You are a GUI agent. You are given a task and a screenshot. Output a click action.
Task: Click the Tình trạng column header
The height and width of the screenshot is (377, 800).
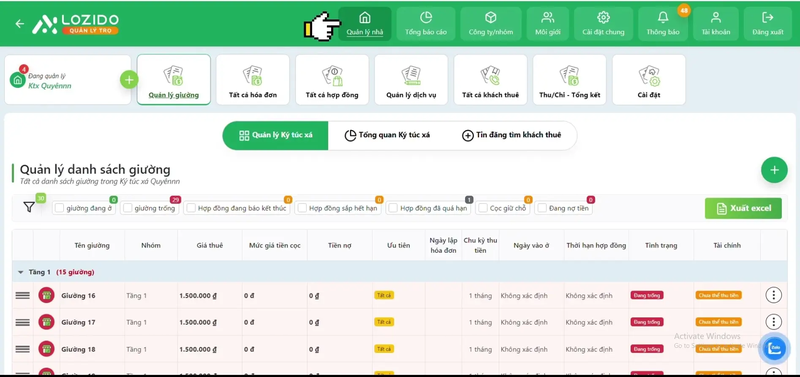pos(661,245)
